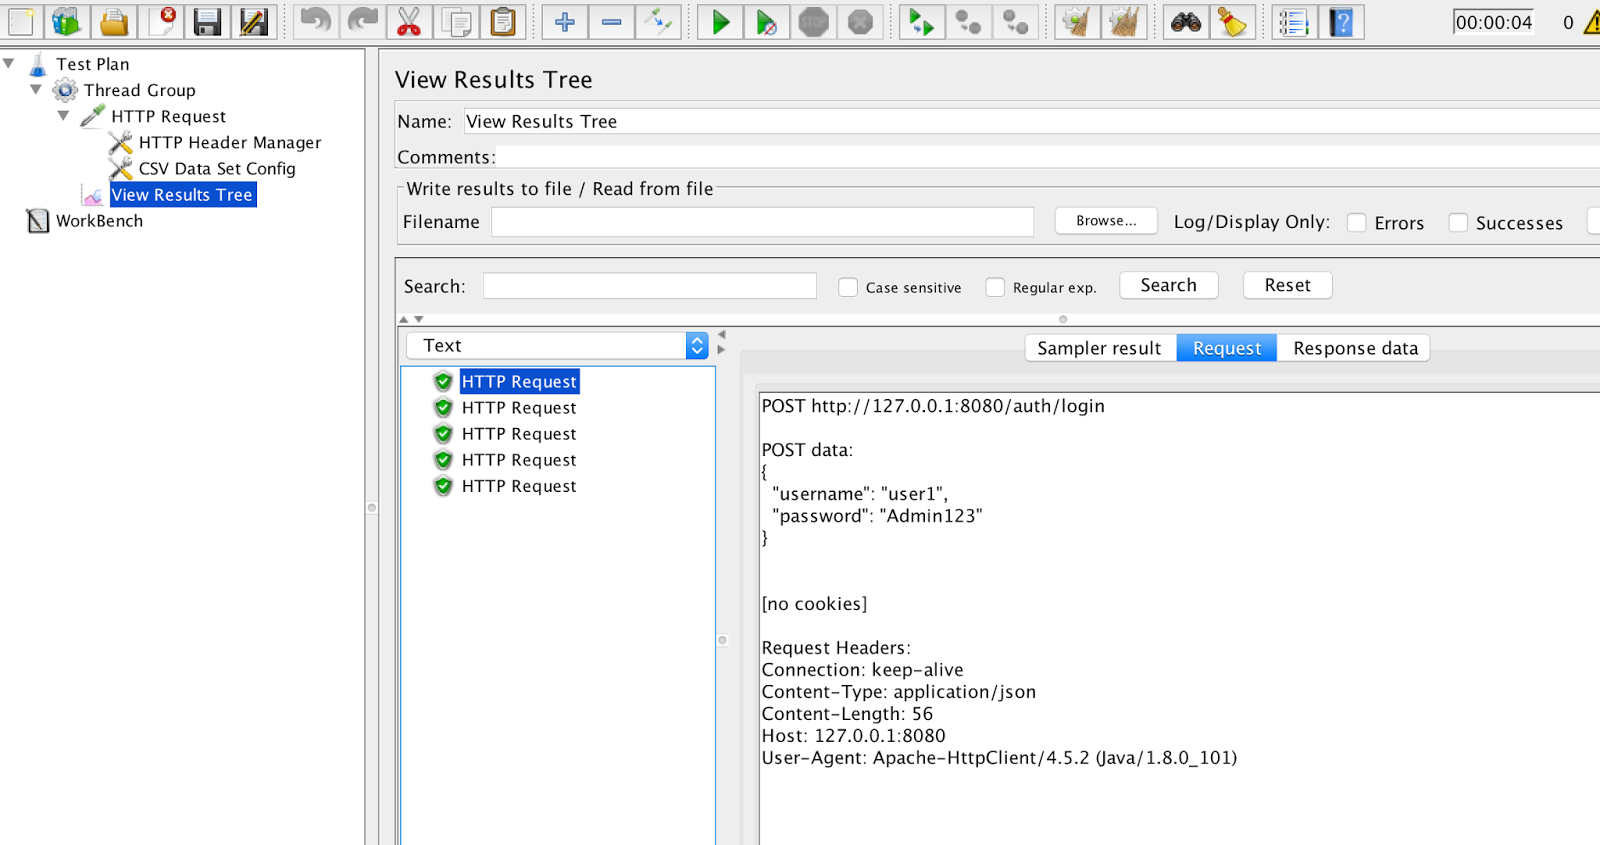Collapse the Thread Group node arrow
Image resolution: width=1600 pixels, height=845 pixels.
coord(36,89)
